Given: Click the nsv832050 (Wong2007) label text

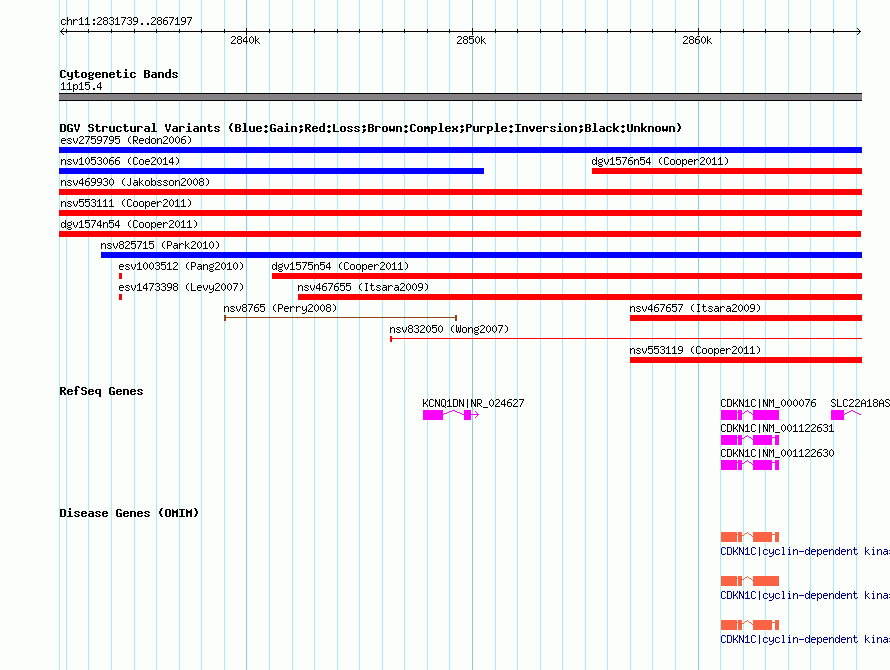Looking at the screenshot, I should [x=449, y=329].
